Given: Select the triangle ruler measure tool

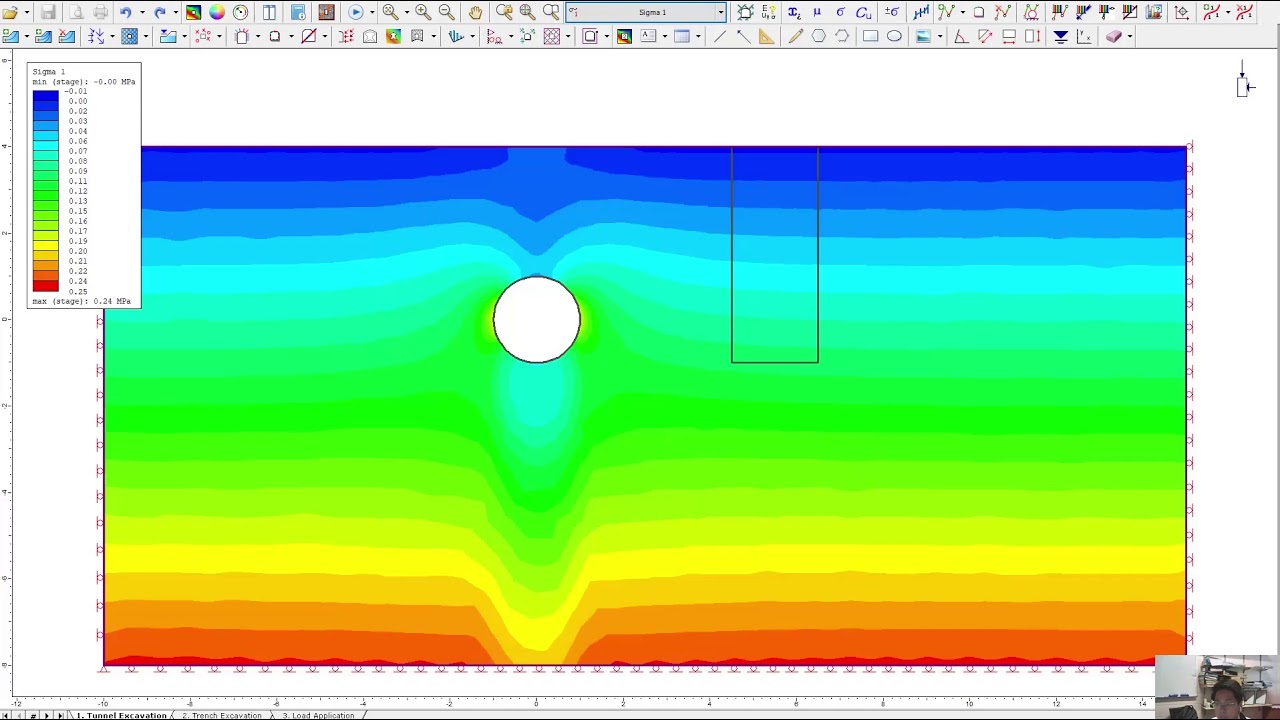Looking at the screenshot, I should pyautogui.click(x=767, y=36).
